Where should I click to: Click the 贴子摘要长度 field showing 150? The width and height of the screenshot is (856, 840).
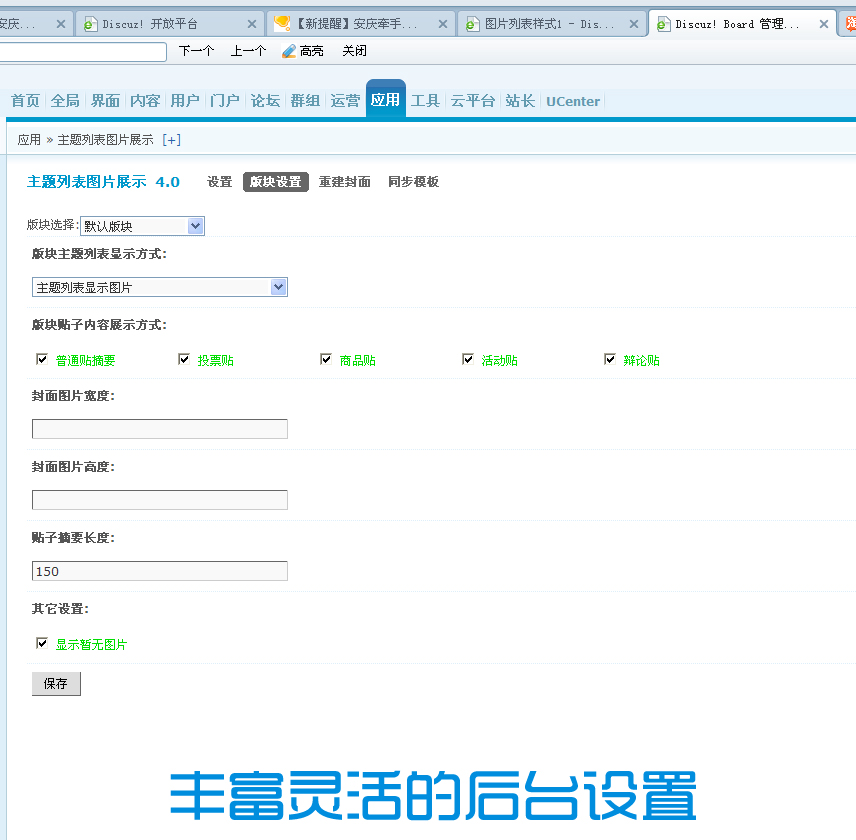click(160, 571)
